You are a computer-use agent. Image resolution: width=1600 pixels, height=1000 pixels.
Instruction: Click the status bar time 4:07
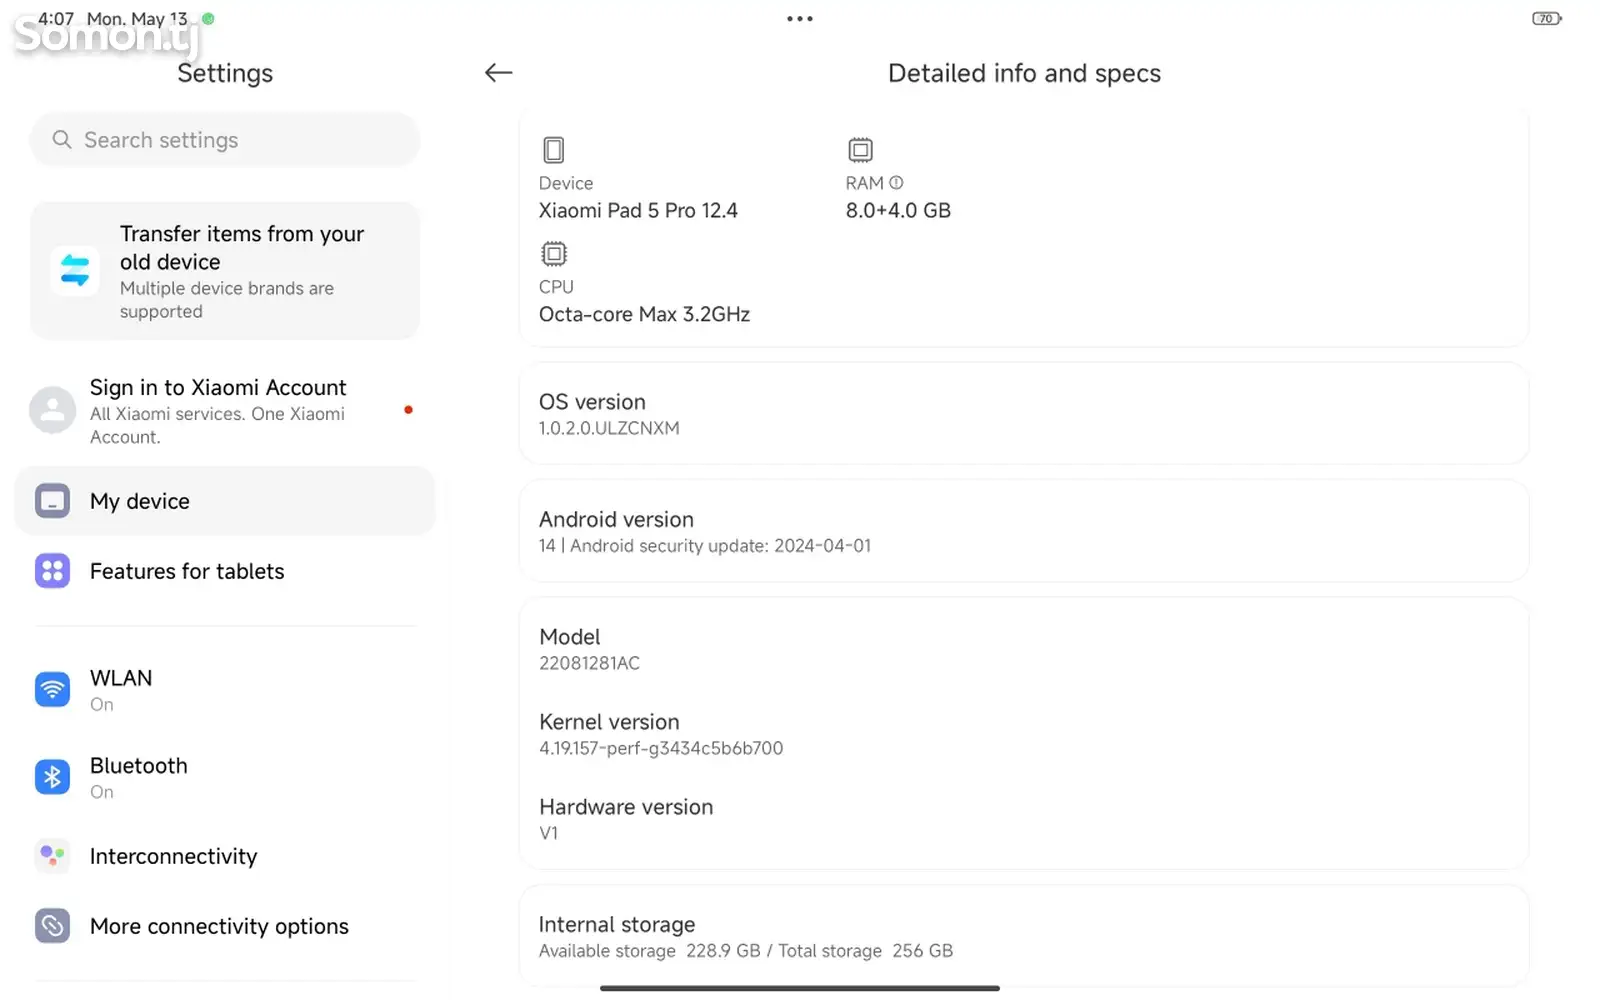pyautogui.click(x=56, y=19)
